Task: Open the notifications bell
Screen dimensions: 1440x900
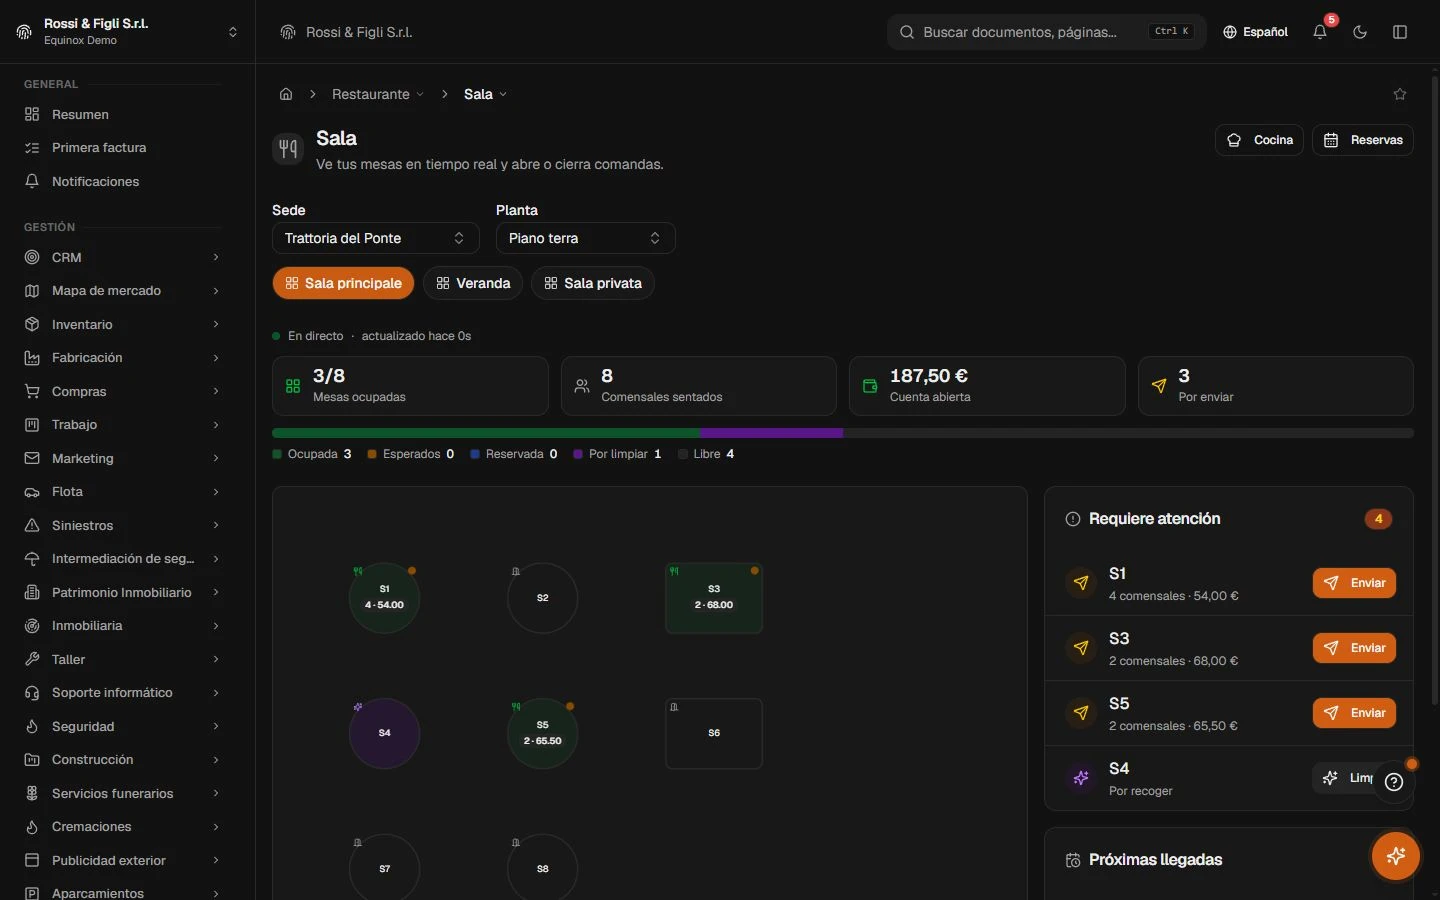Action: pos(1320,32)
